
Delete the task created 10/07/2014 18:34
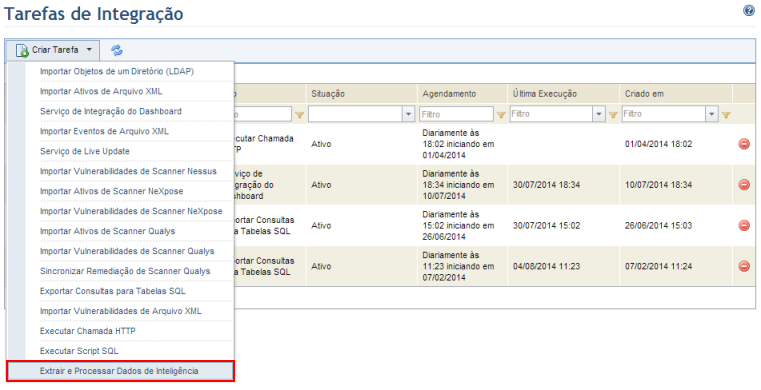744,184
